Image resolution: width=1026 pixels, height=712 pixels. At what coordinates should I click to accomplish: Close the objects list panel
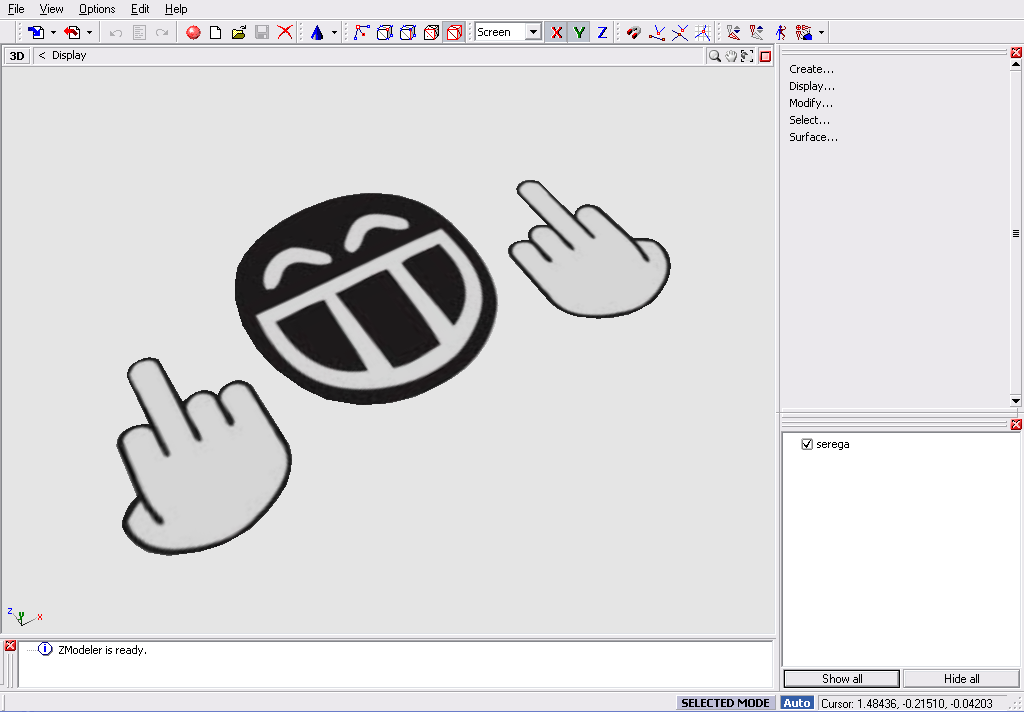(1016, 425)
